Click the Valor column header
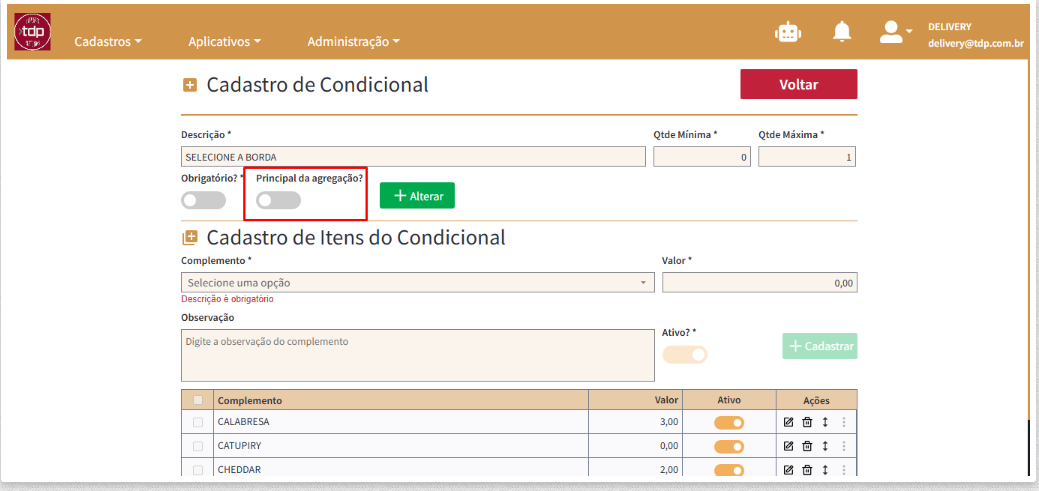Screen dimensions: 1039x491 point(636,400)
